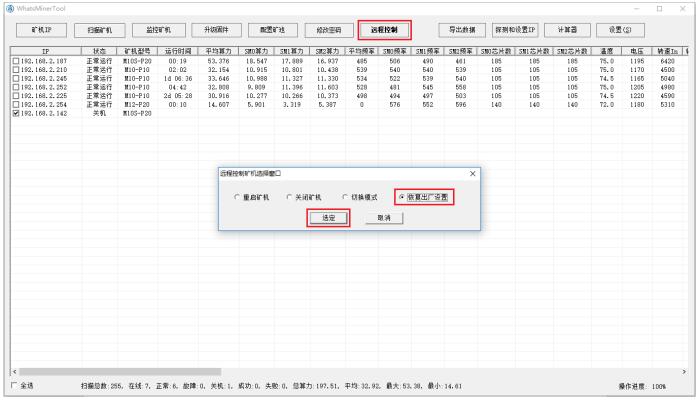Click the 操作进度 100% progress indicator
699x400 pixels.
[642, 386]
